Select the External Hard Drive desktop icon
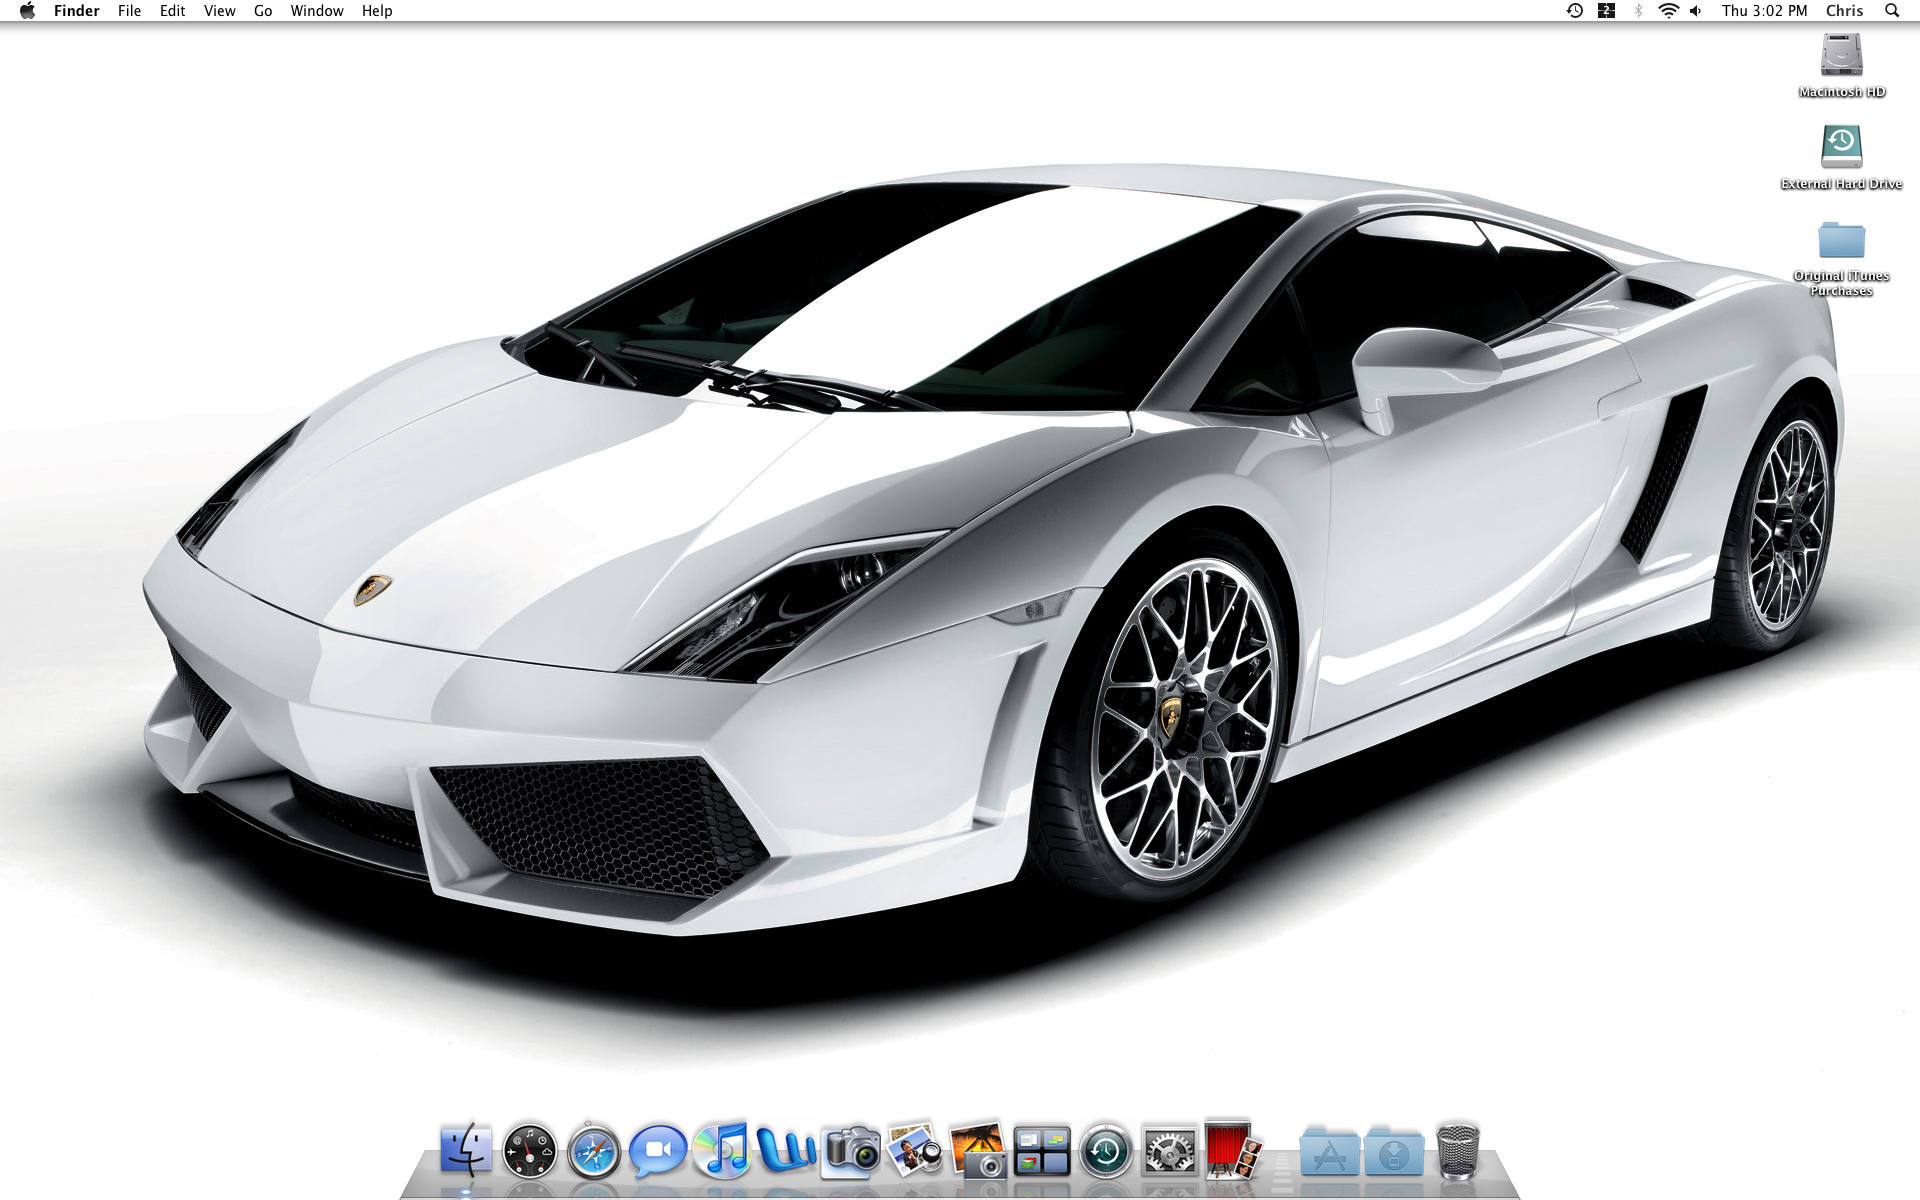This screenshot has height=1200, width=1920. [x=1842, y=157]
